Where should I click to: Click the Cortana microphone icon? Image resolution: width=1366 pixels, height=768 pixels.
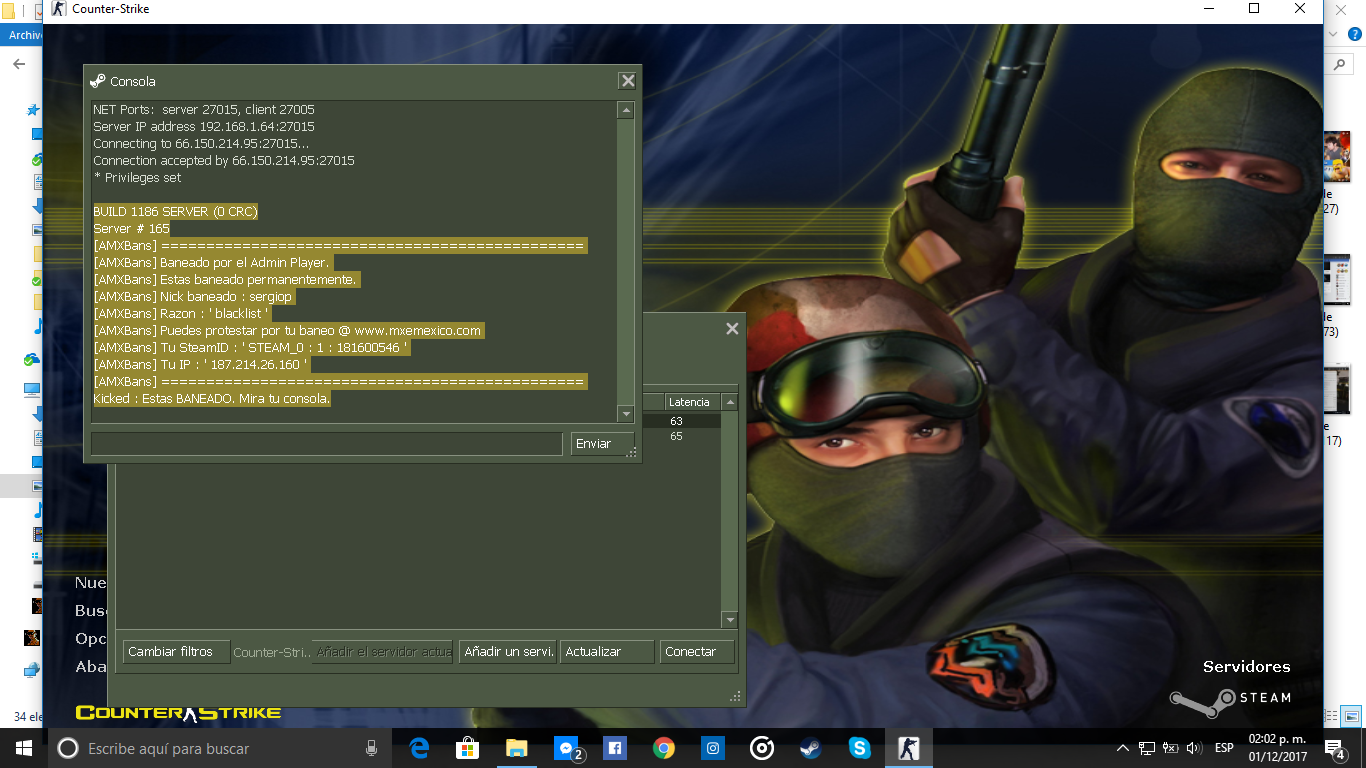coord(372,748)
